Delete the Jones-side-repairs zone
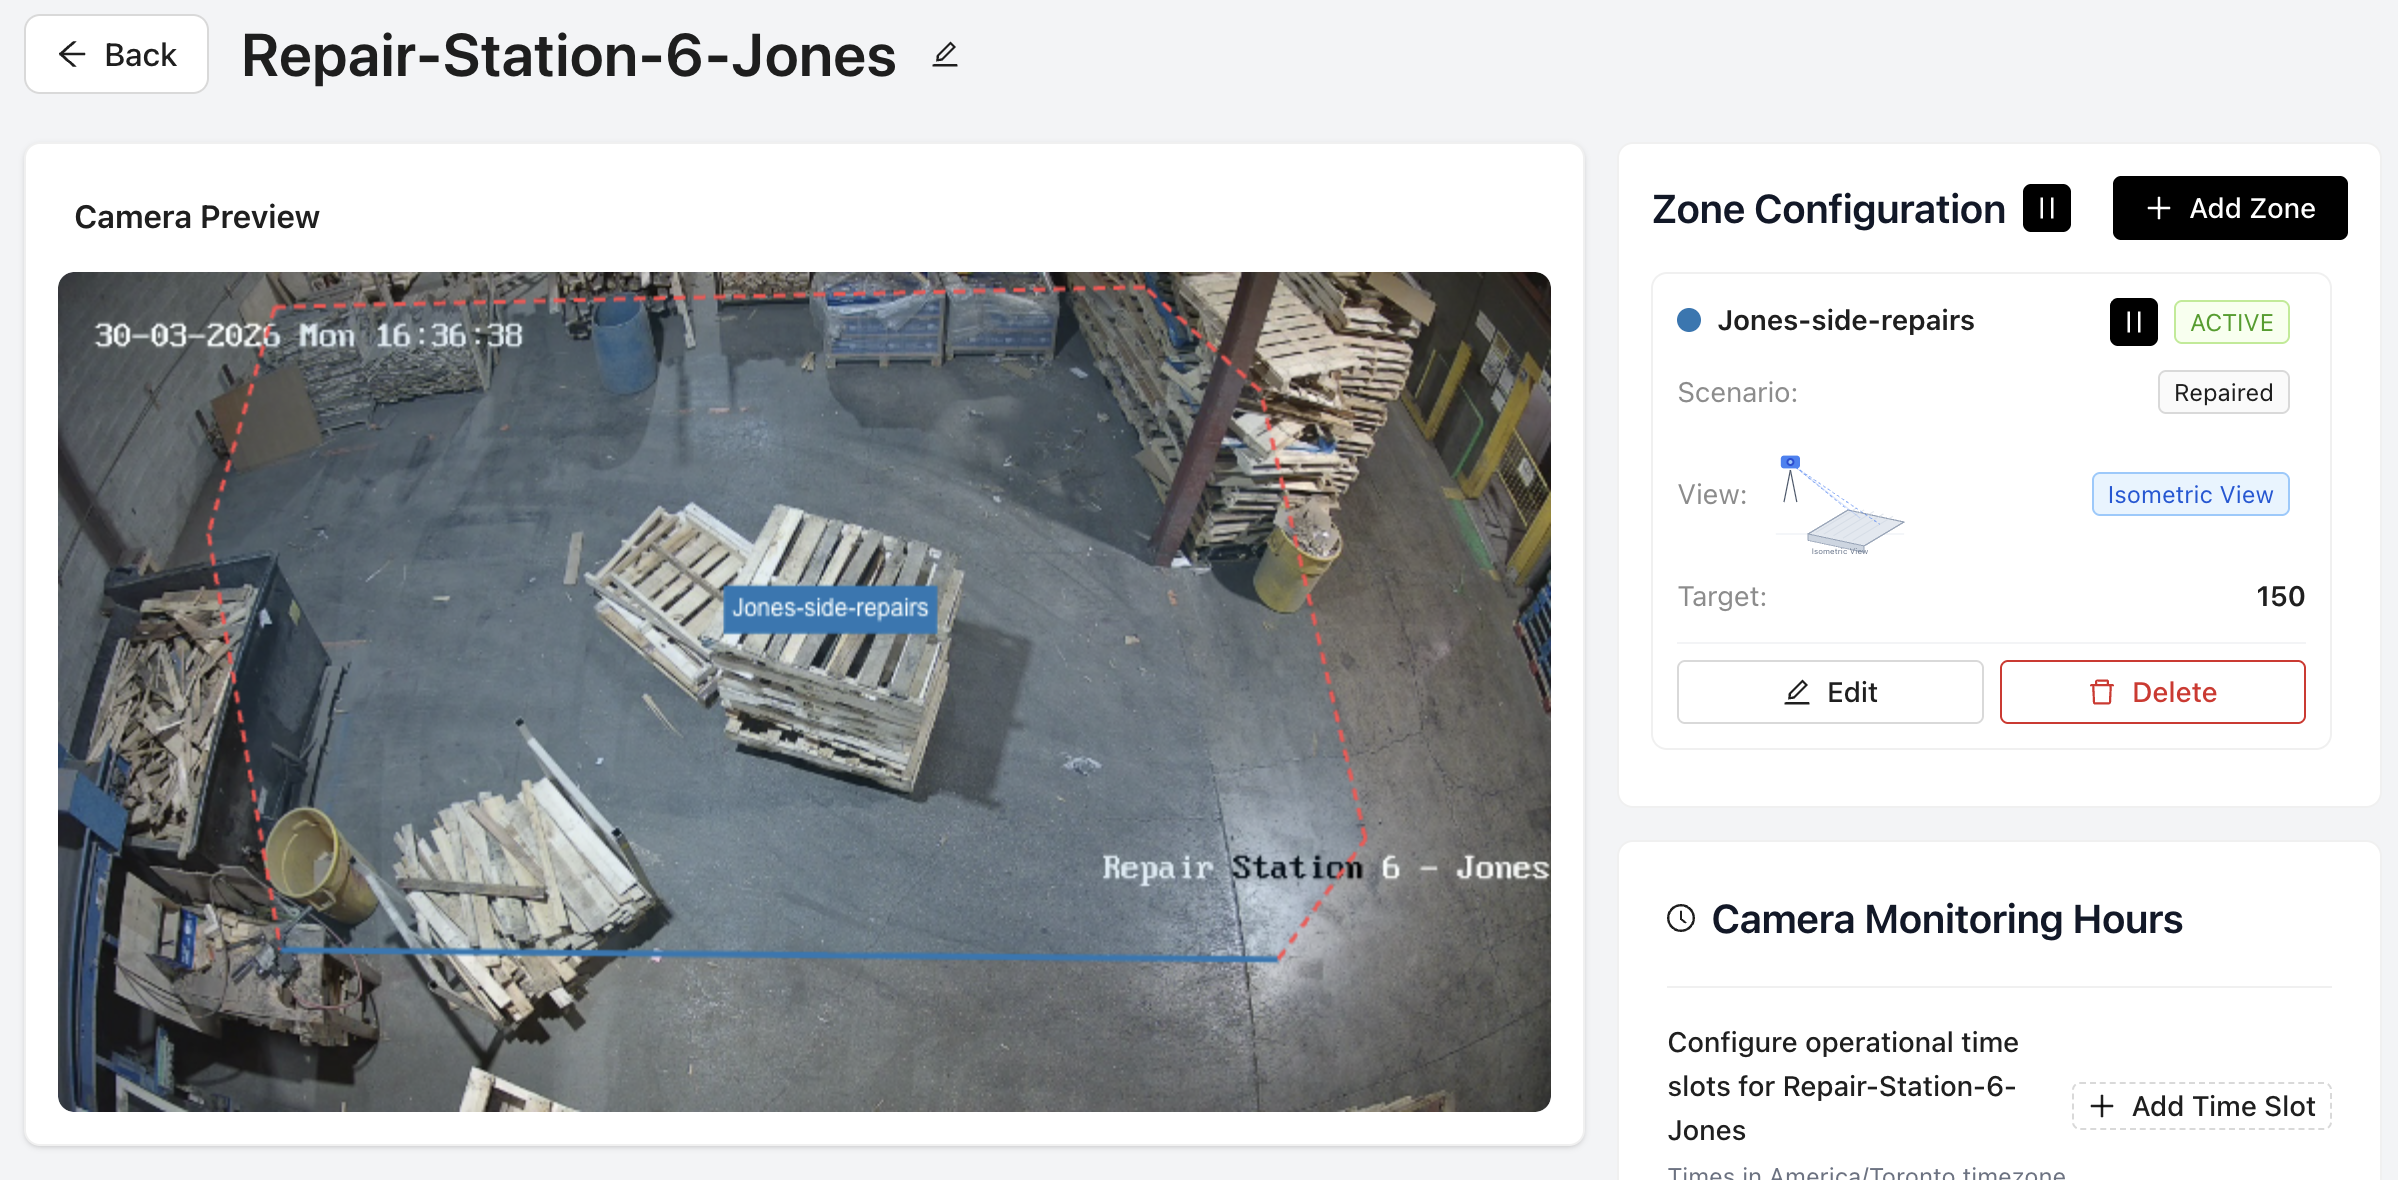This screenshot has width=2398, height=1180. click(2152, 691)
